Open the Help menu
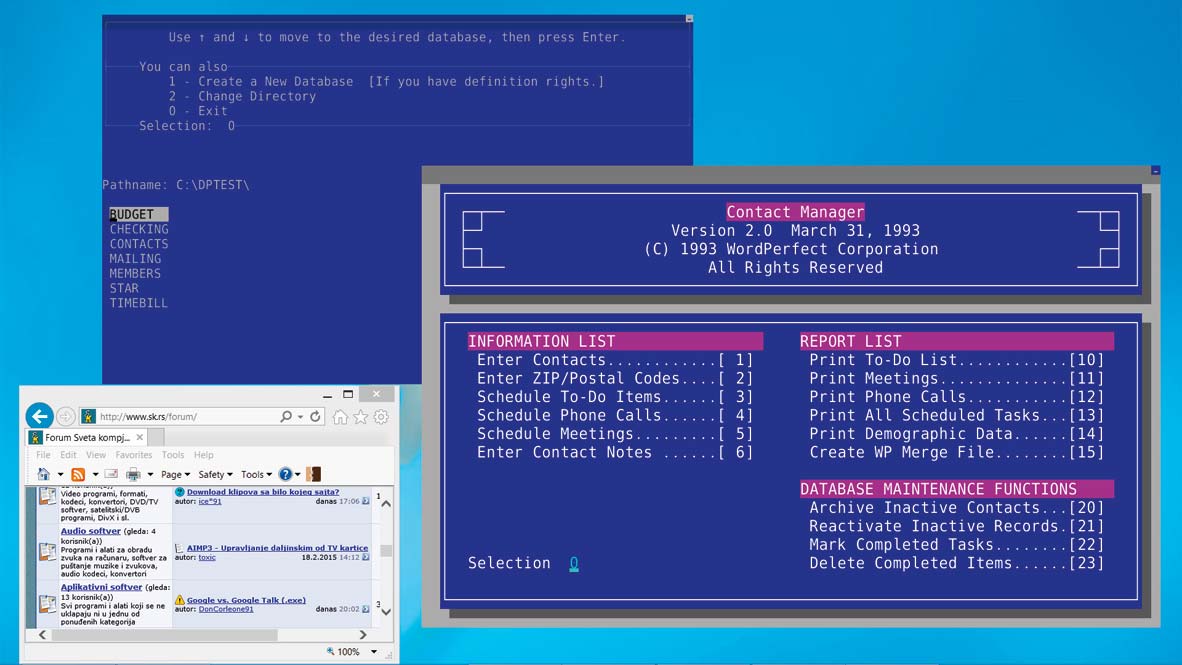1182x665 pixels. tap(204, 455)
